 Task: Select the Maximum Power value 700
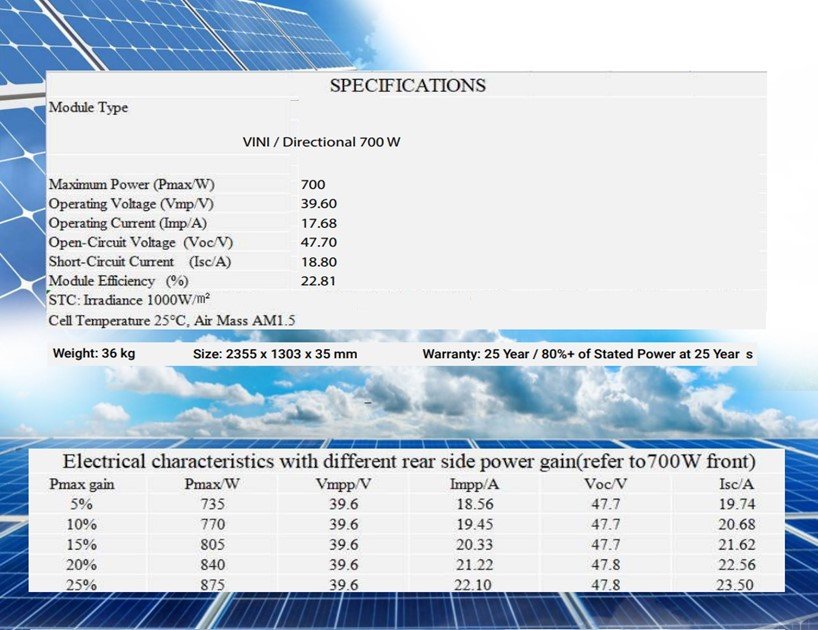click(x=313, y=185)
